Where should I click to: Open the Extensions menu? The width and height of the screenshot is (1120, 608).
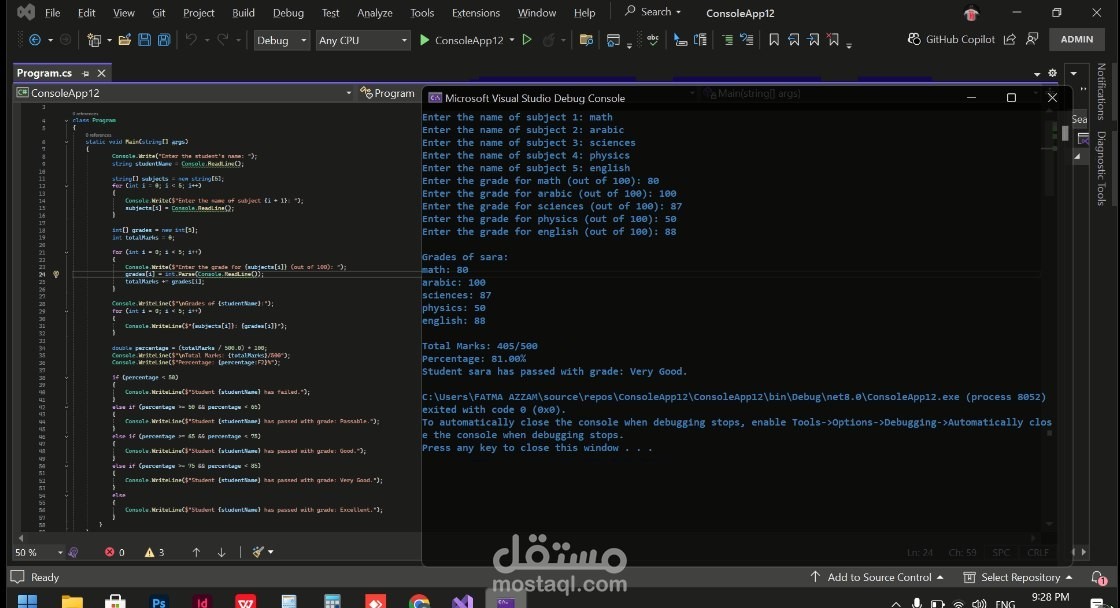pyautogui.click(x=476, y=13)
